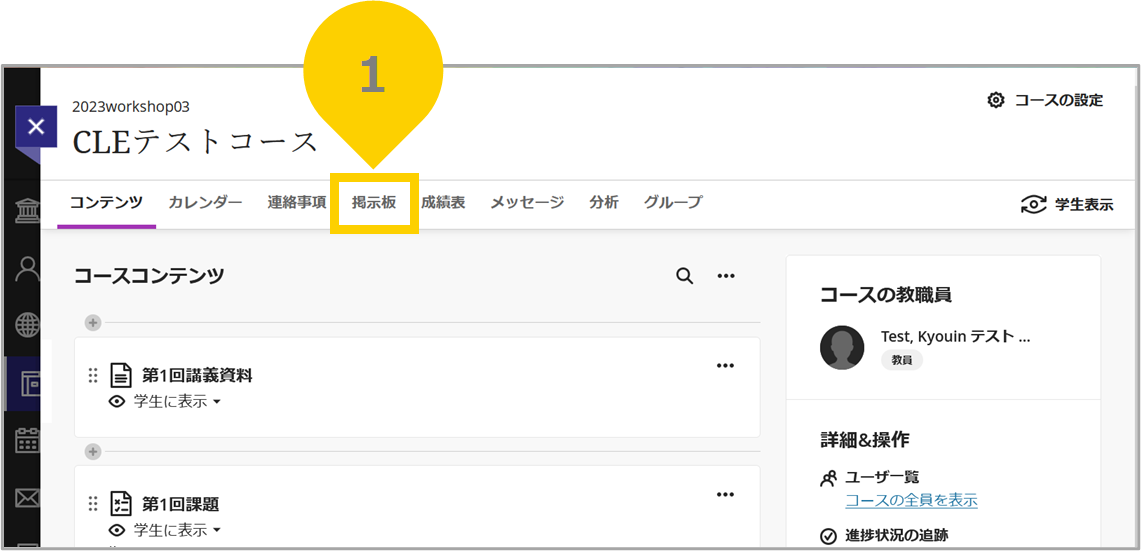Open the profile icon in sidebar
The height and width of the screenshot is (551, 1141).
point(28,269)
